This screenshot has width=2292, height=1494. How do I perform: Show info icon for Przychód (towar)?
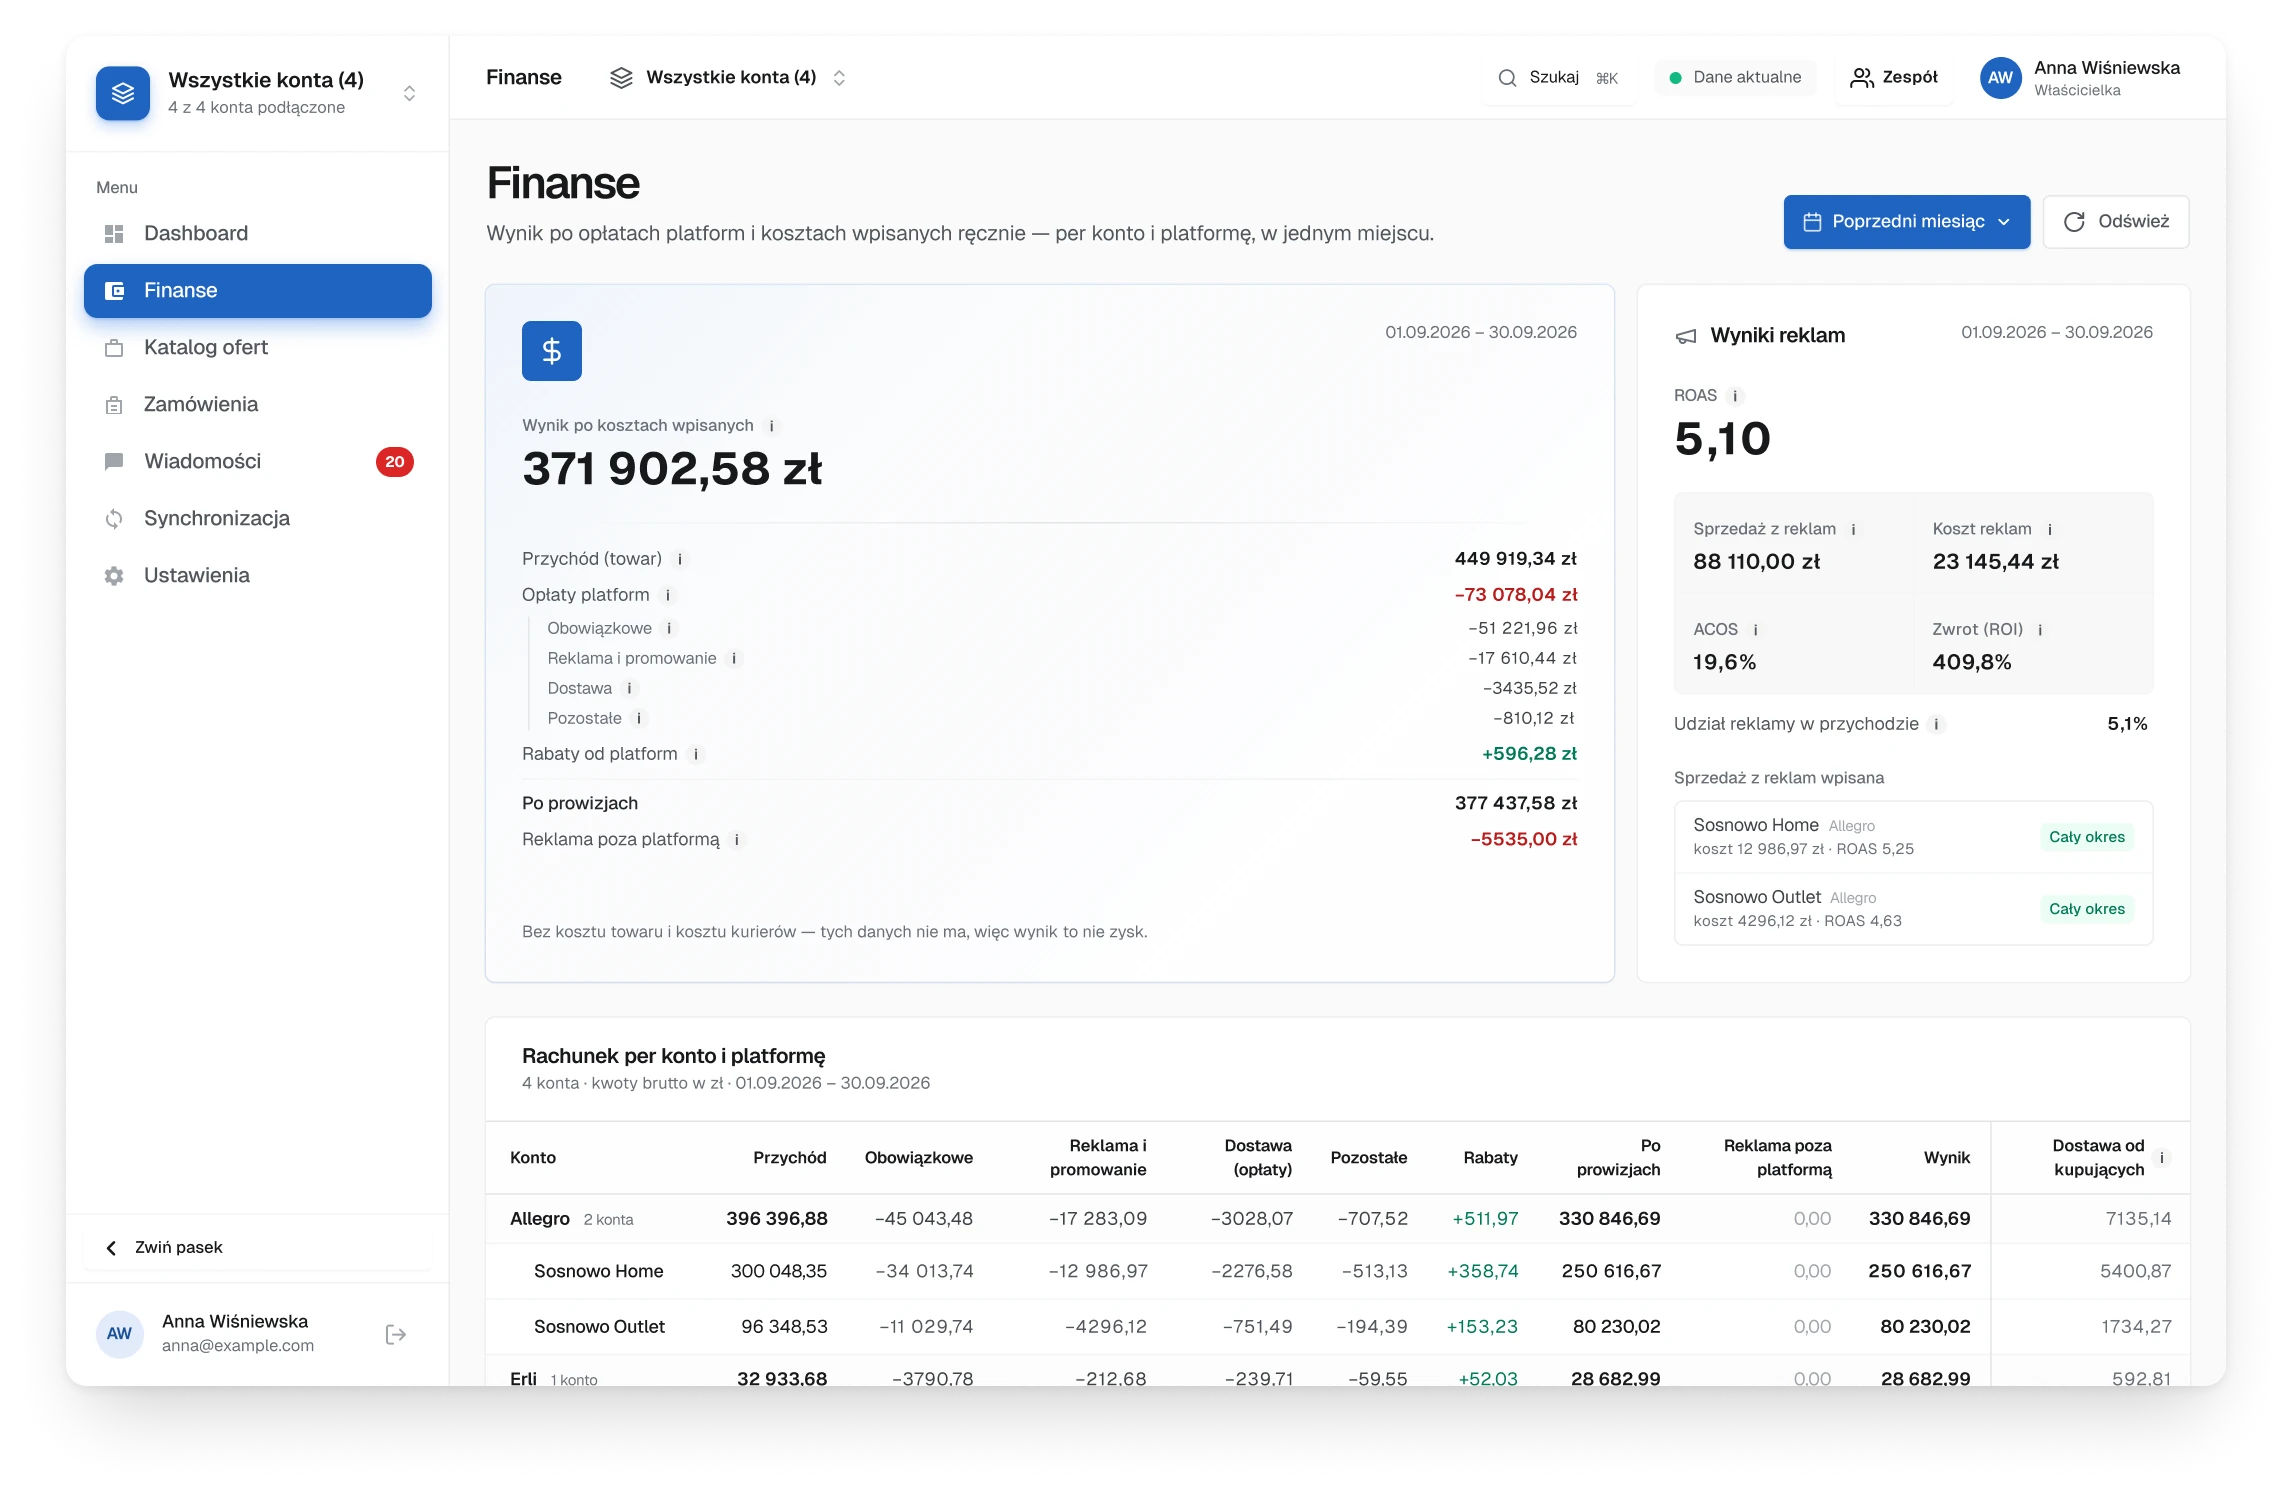(x=680, y=560)
